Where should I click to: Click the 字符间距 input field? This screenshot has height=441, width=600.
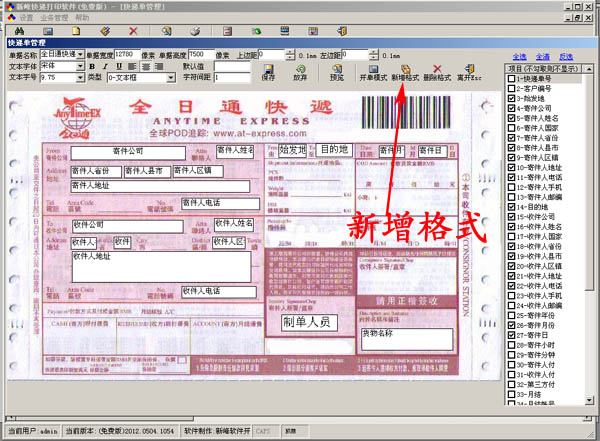click(x=232, y=78)
